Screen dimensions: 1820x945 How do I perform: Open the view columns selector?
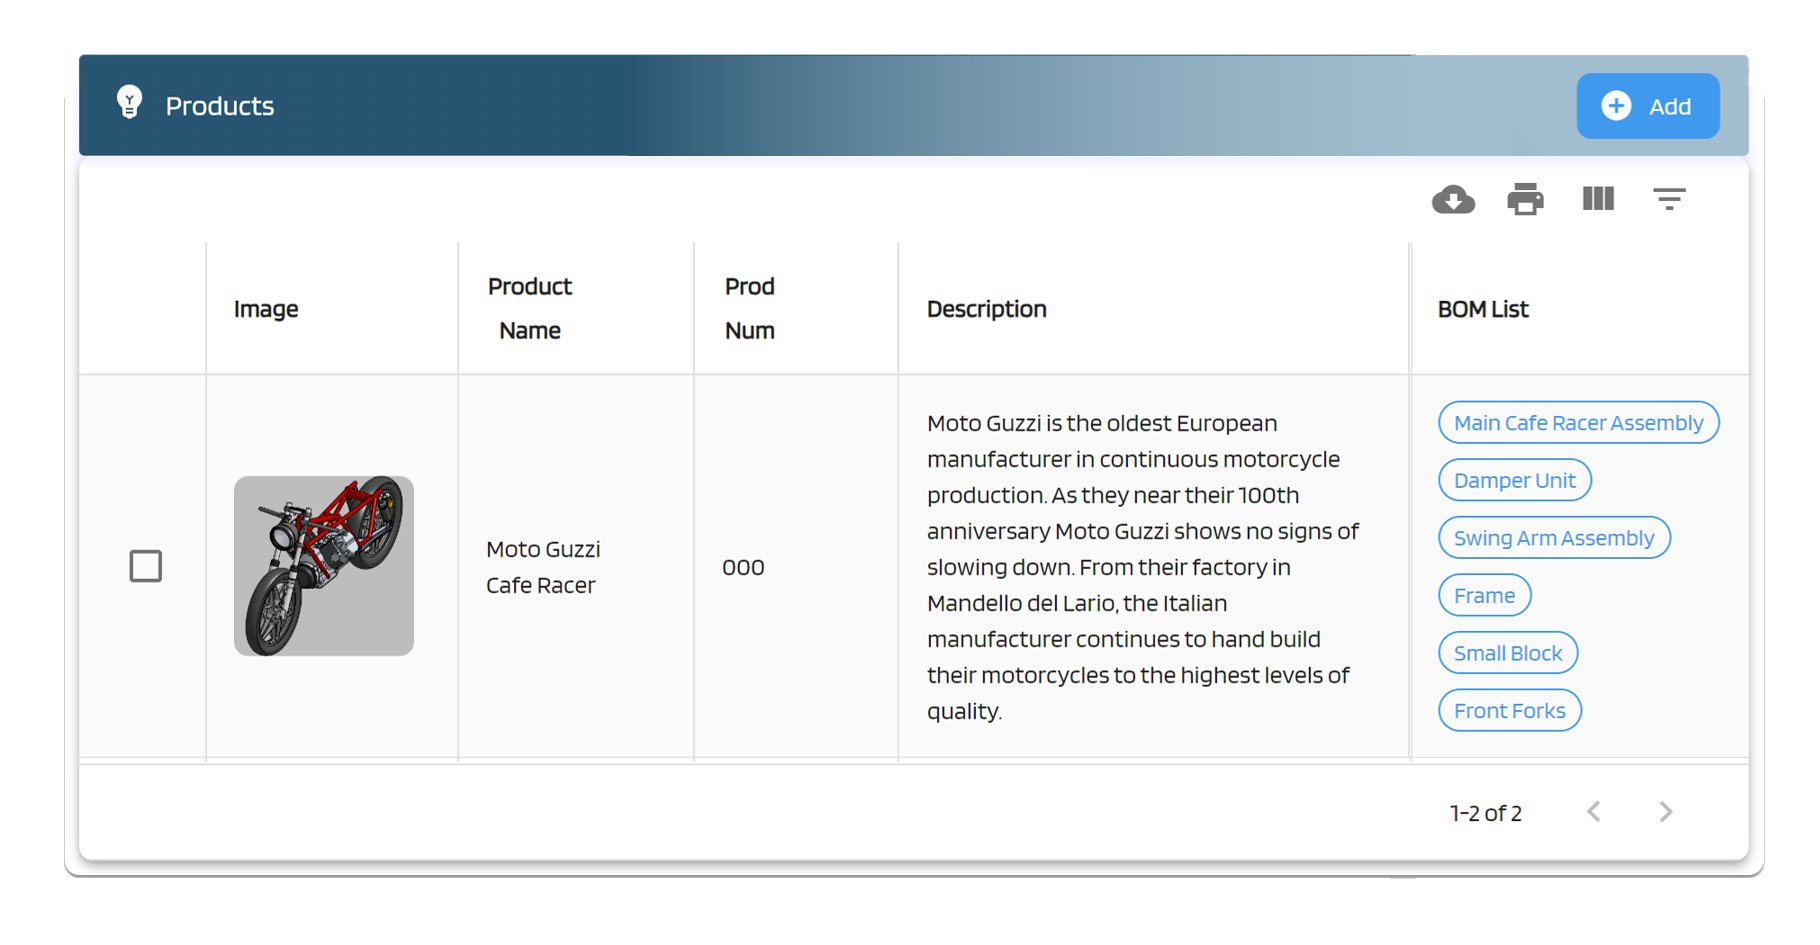[x=1598, y=198]
